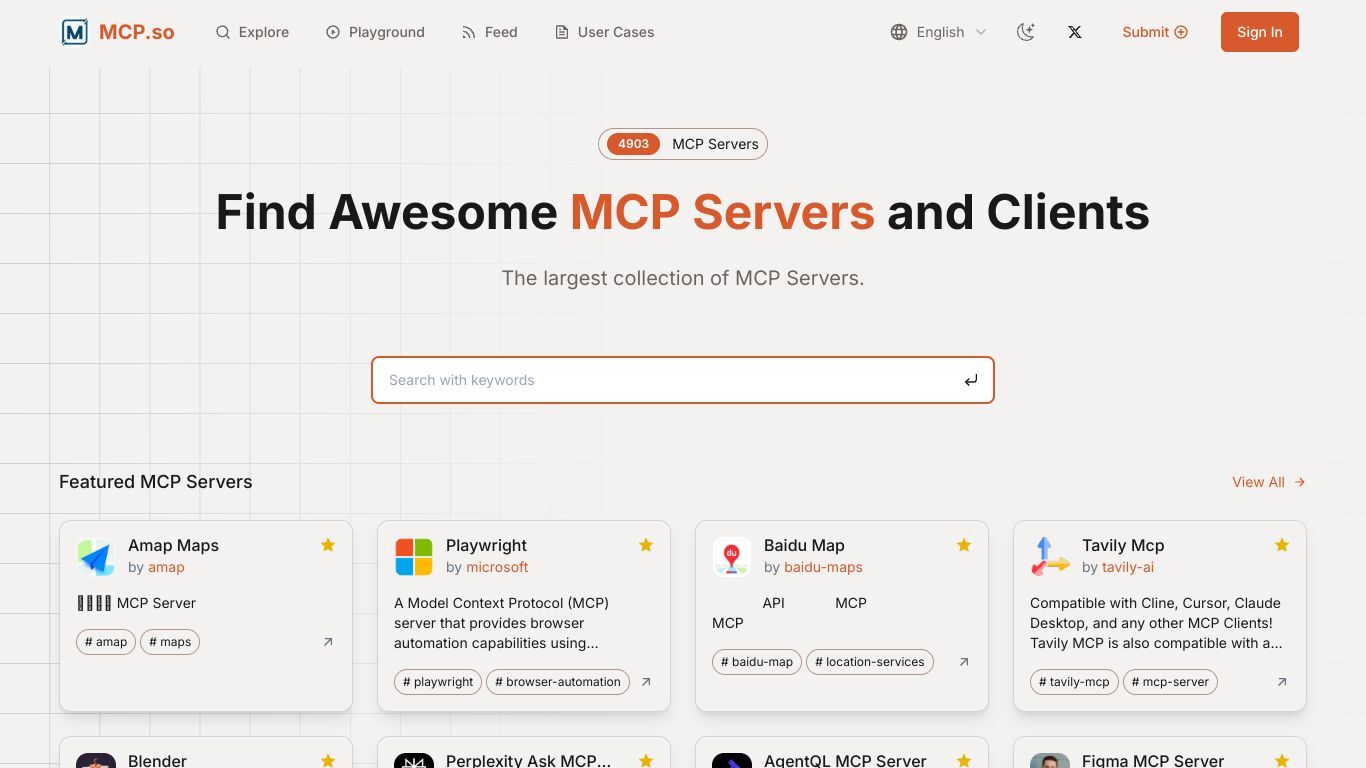Screen dimensions: 1366x768
Task: Open the Explore menu item
Action: pyautogui.click(x=252, y=32)
